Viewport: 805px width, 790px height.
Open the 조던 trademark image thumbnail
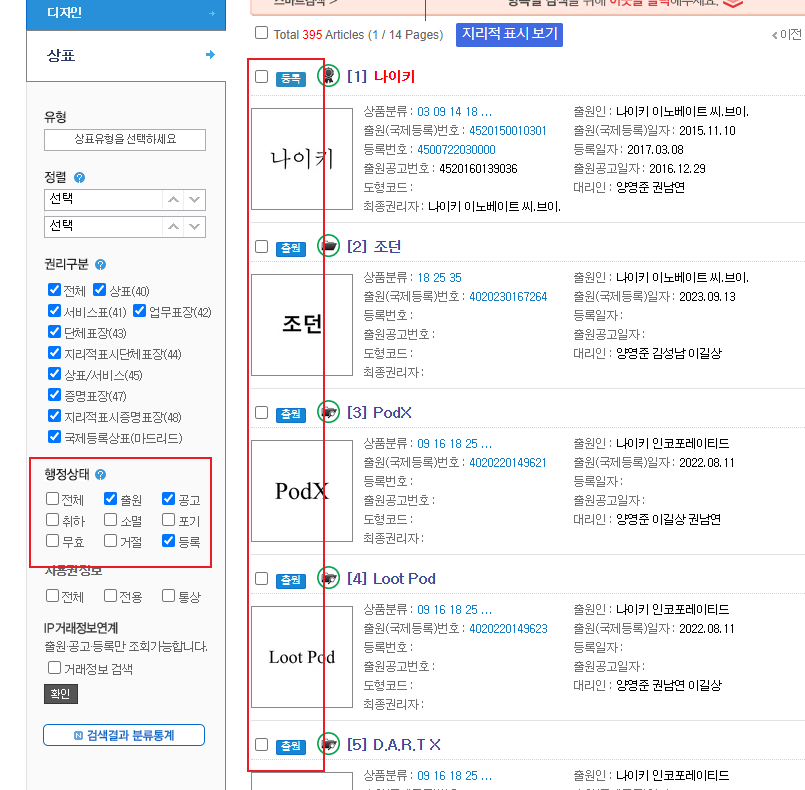302,324
